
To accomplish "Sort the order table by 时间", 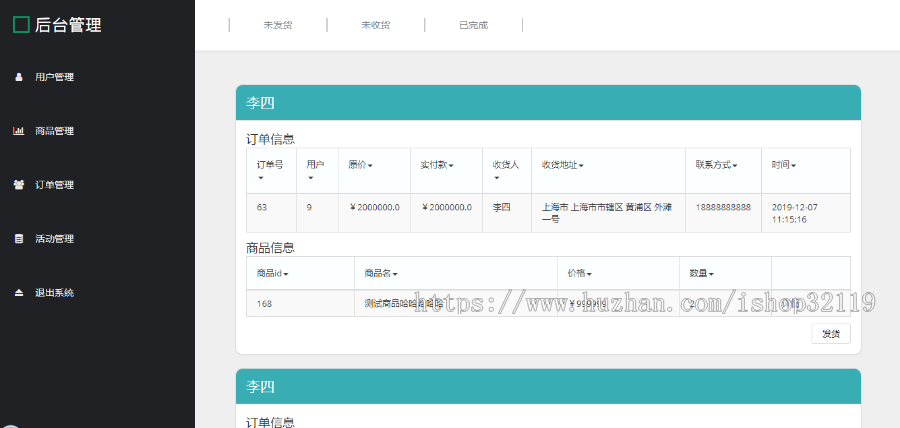I will (783, 165).
